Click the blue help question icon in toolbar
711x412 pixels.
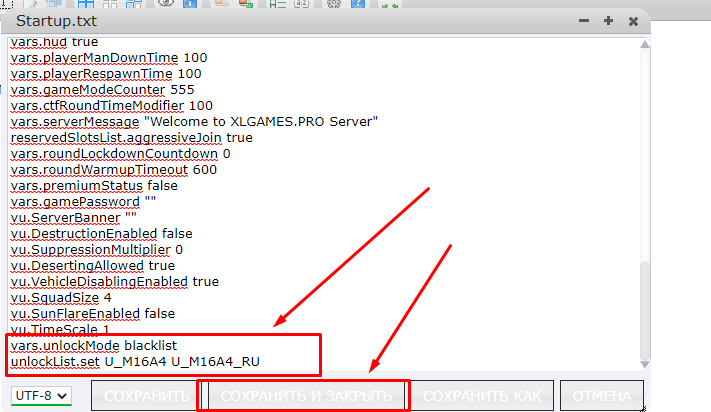point(358,3)
